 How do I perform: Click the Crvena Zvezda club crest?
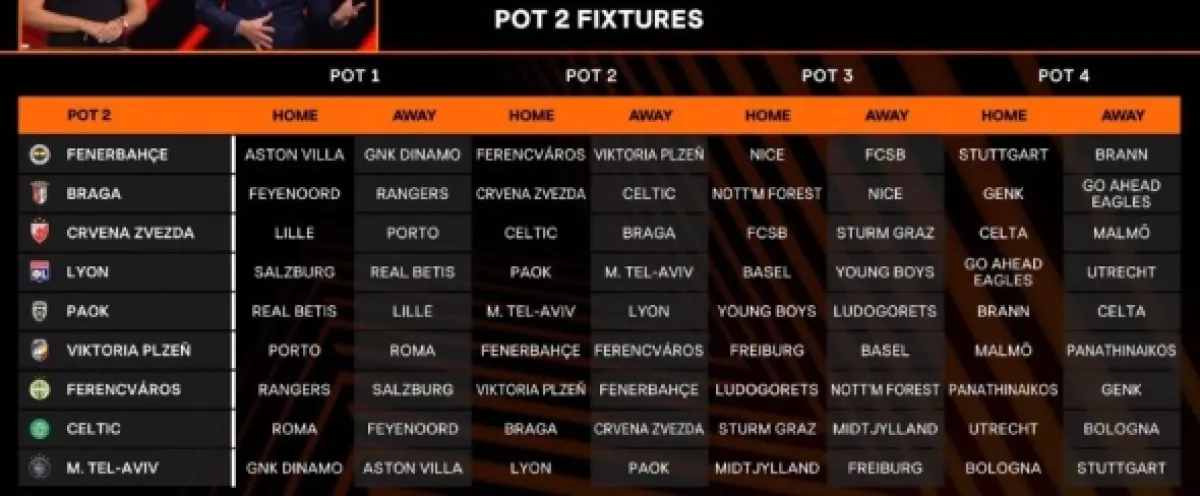click(x=40, y=233)
